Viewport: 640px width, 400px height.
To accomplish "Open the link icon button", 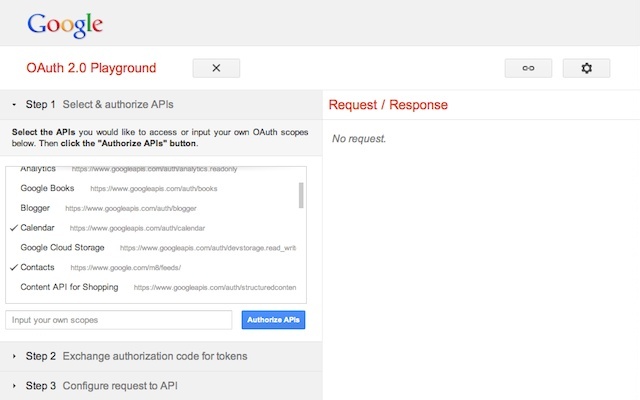I will click(528, 68).
